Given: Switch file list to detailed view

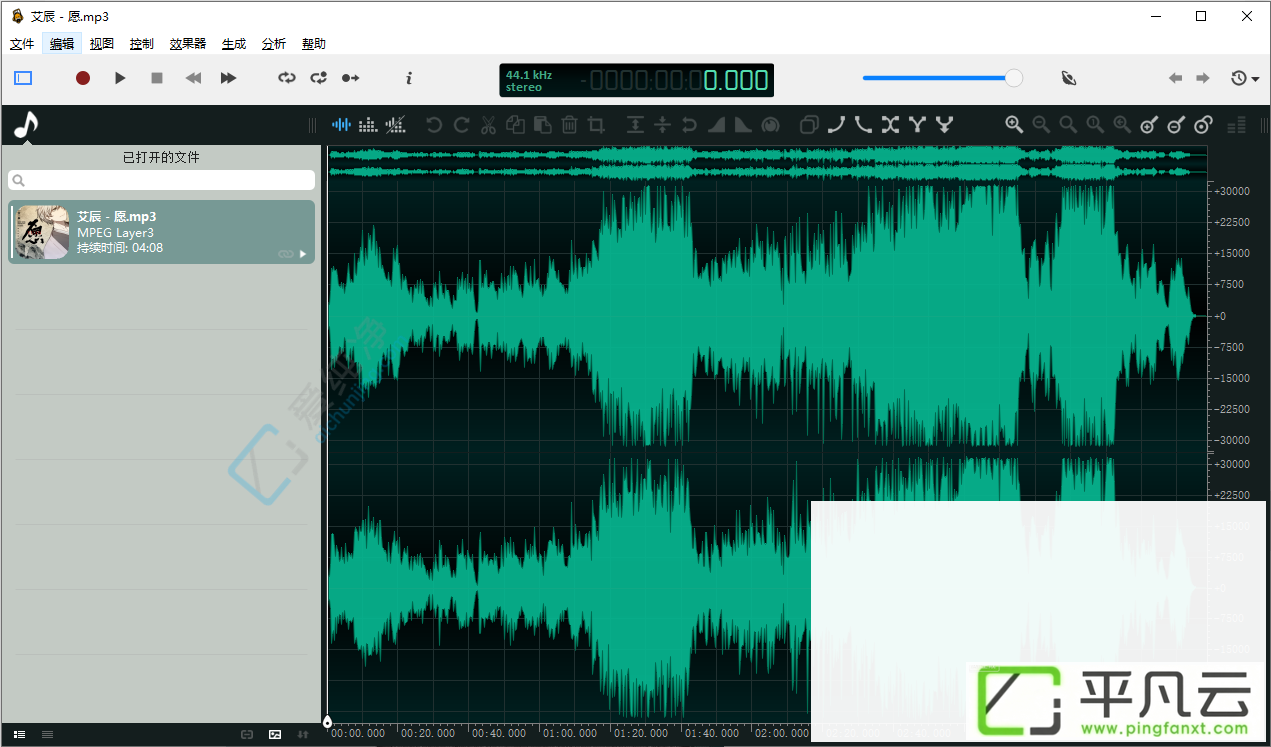Looking at the screenshot, I should click(x=20, y=735).
